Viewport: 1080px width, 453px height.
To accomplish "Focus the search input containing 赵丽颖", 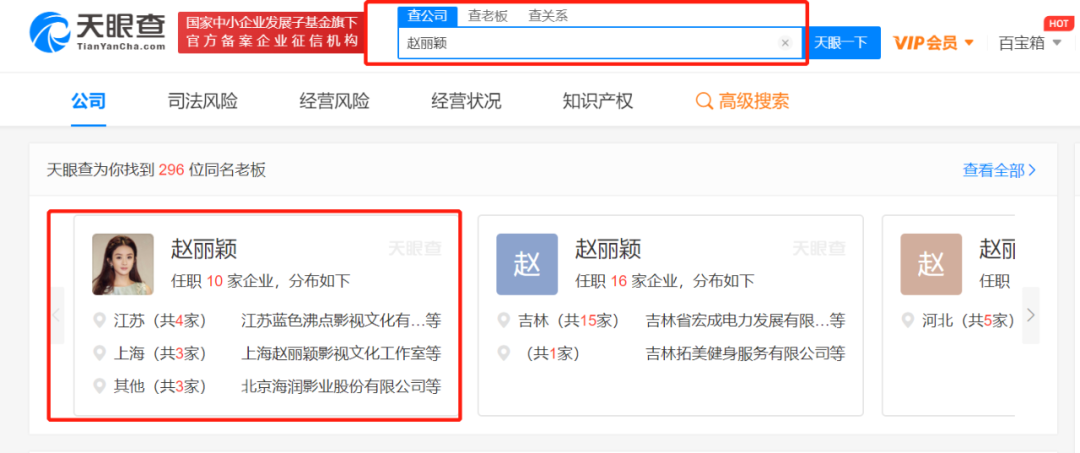I will click(600, 43).
